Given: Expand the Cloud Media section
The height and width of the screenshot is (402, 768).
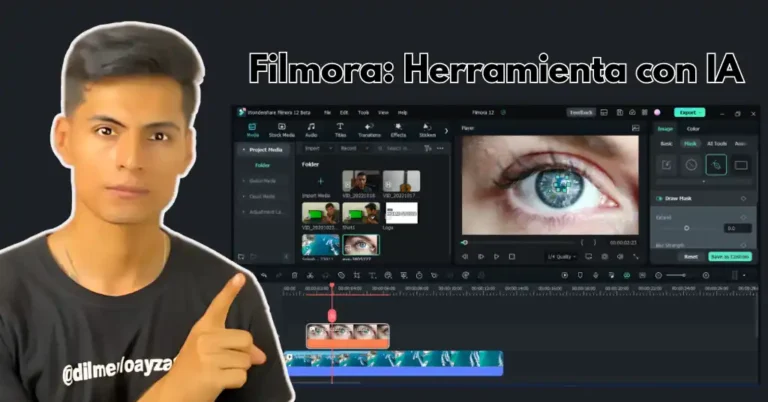Looking at the screenshot, I should (244, 197).
